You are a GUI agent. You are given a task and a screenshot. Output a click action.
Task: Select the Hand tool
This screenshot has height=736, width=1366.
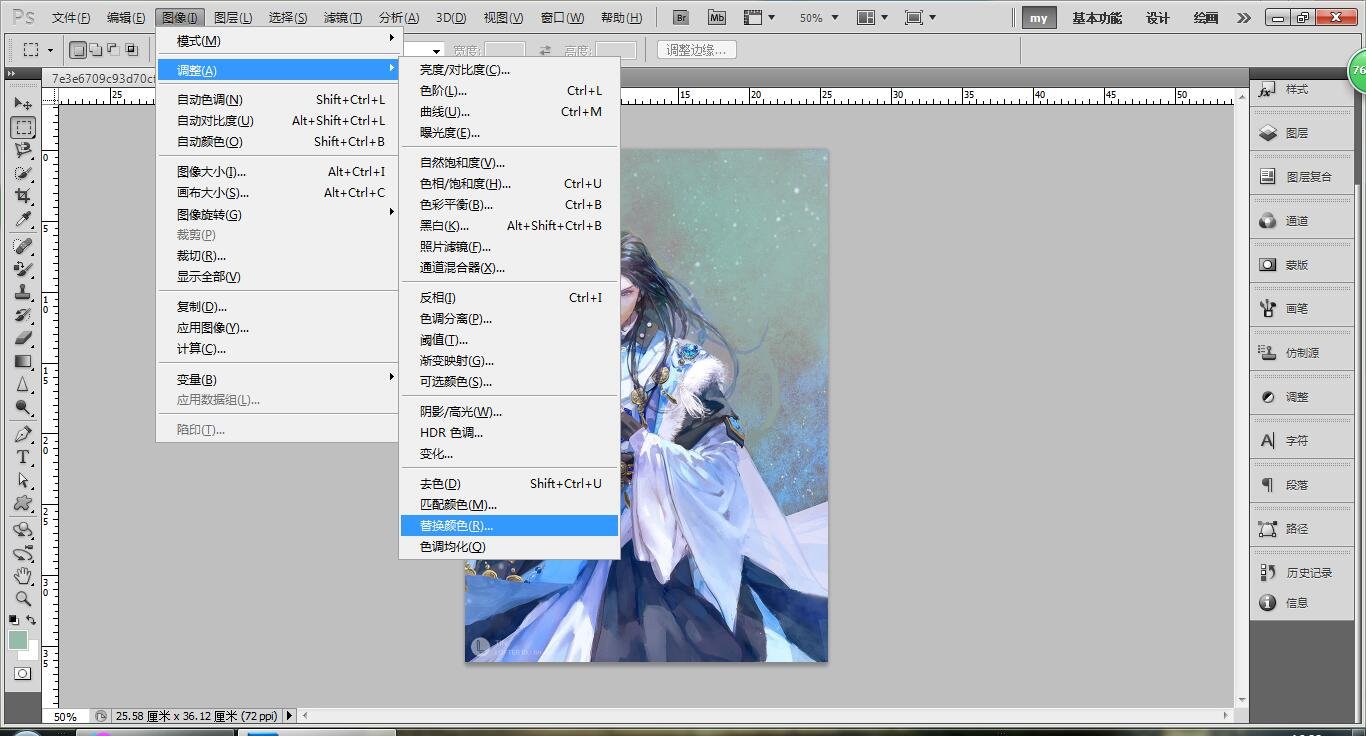[22, 576]
